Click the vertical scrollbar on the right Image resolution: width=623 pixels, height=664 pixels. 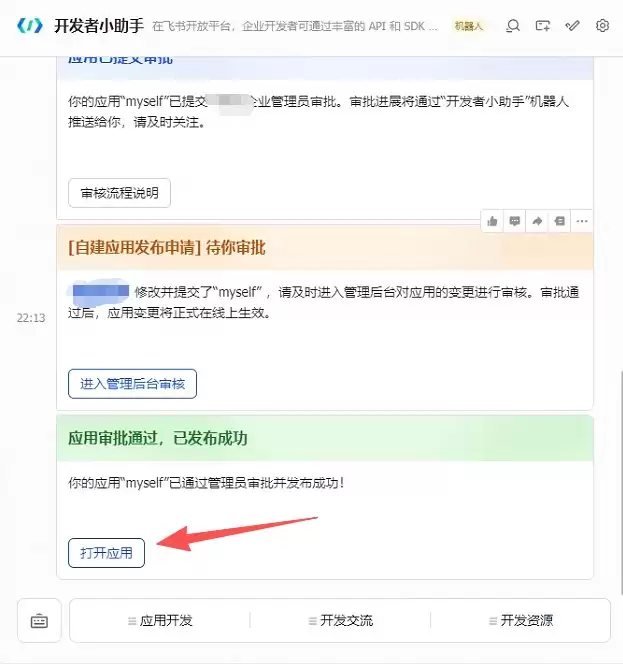pyautogui.click(x=620, y=483)
